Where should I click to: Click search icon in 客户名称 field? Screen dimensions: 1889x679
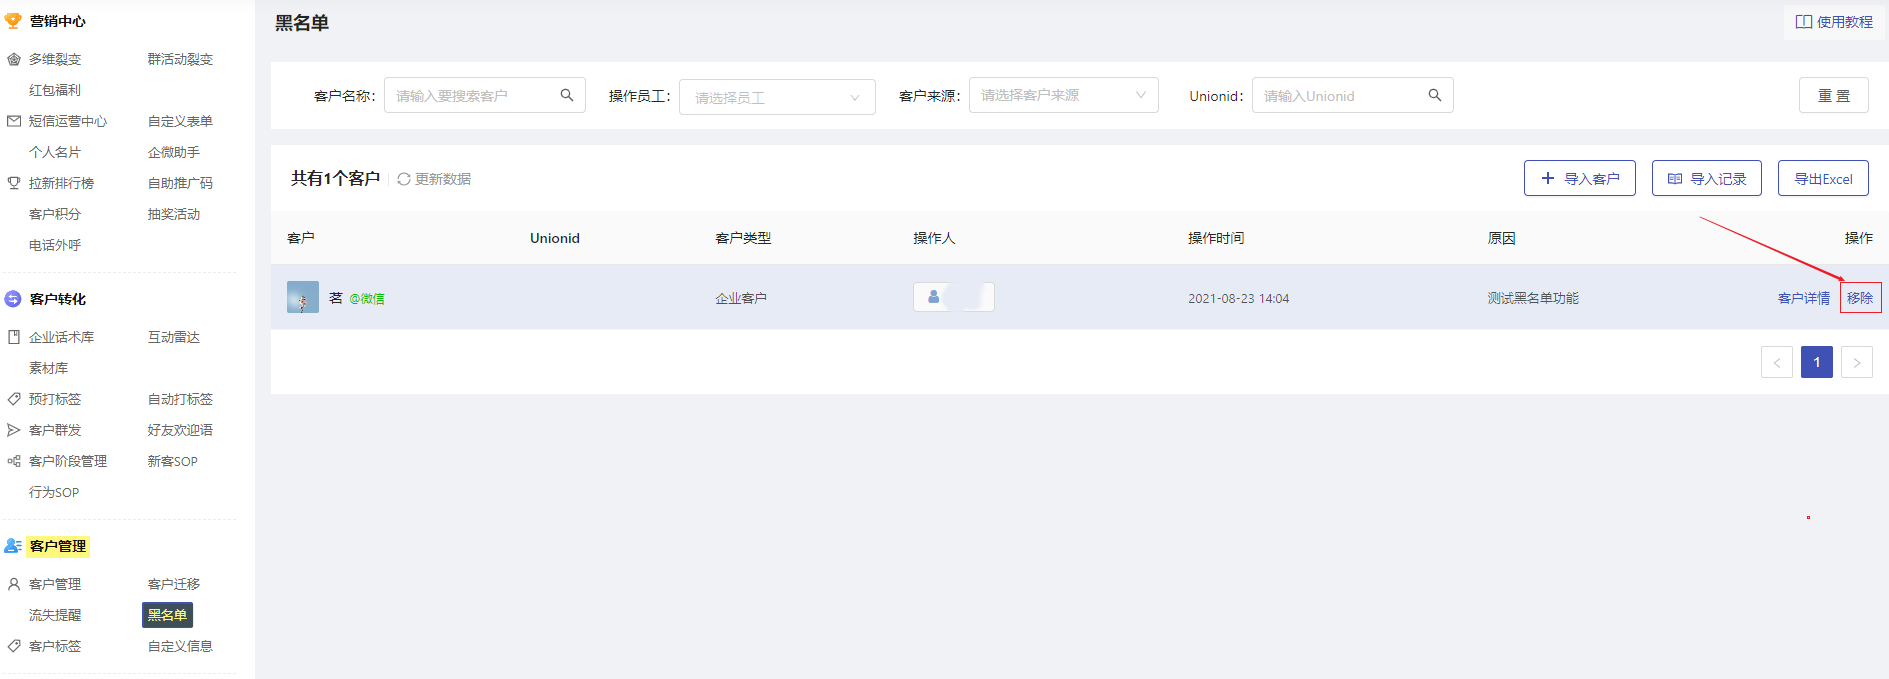pyautogui.click(x=567, y=95)
